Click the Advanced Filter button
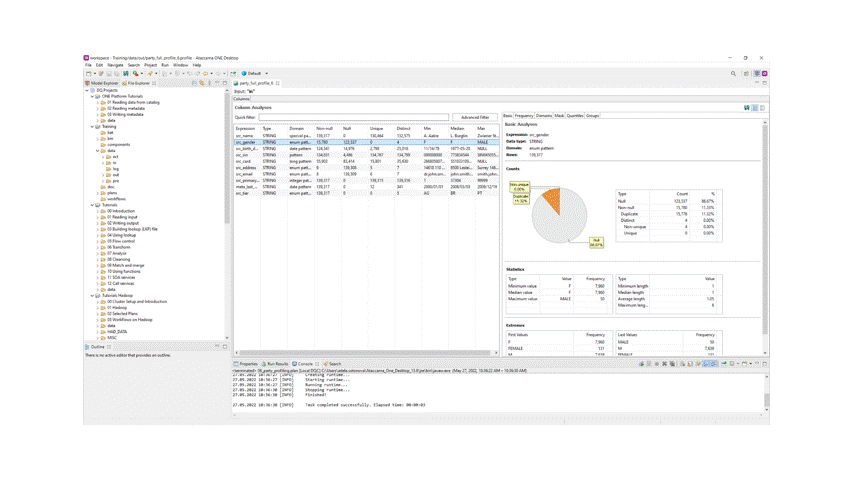Image resolution: width=853 pixels, height=480 pixels. (x=475, y=117)
